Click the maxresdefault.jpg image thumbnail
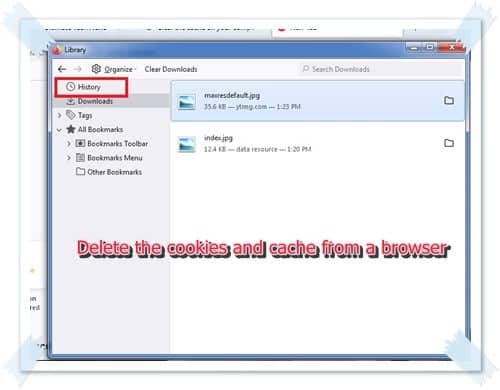Screen dimensions: 500x390 (x=186, y=102)
